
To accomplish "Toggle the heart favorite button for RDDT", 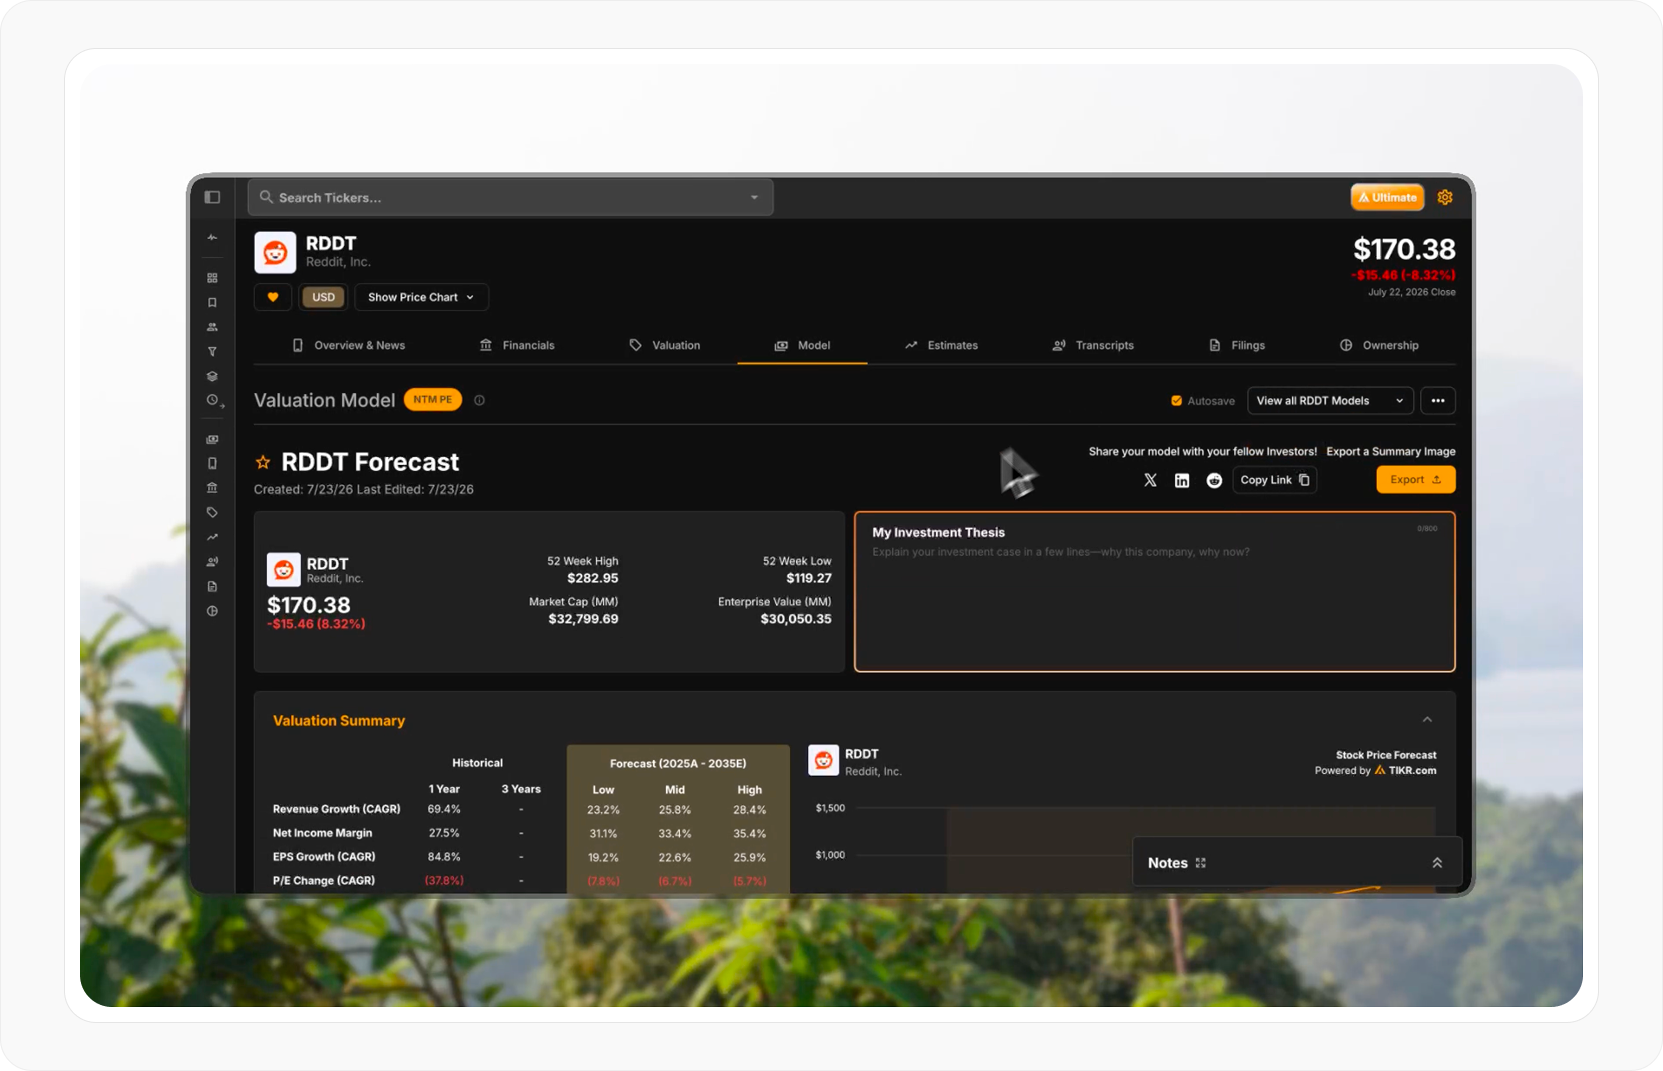I will click(x=273, y=297).
